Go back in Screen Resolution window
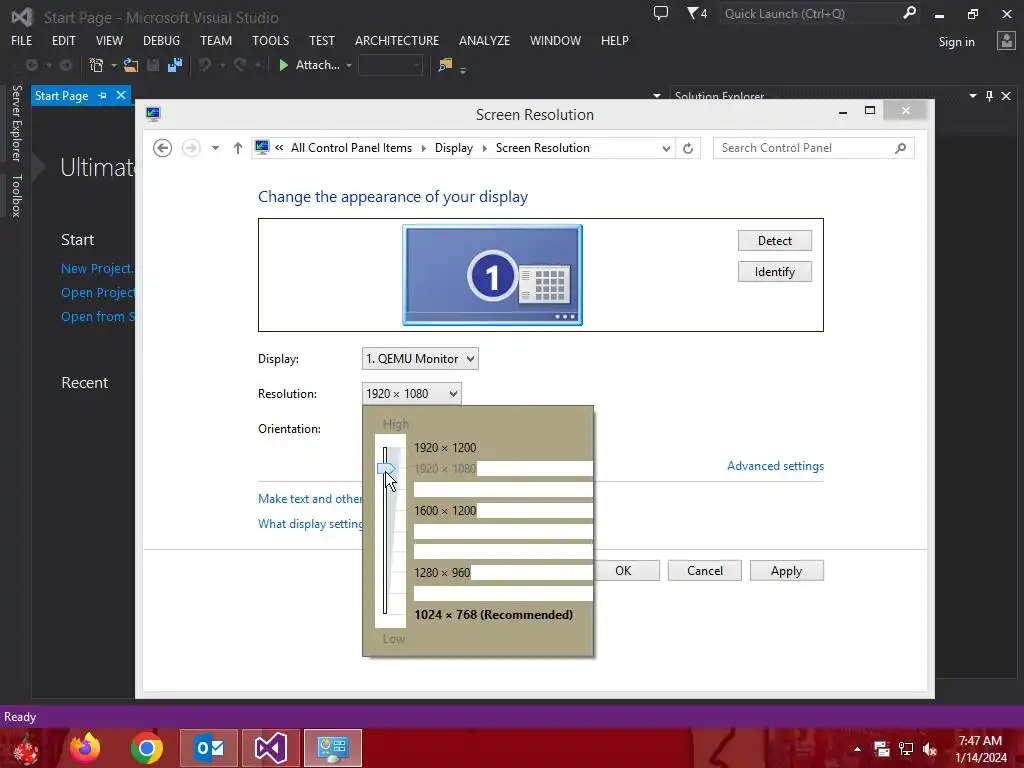The height and width of the screenshot is (768, 1024). [x=163, y=148]
